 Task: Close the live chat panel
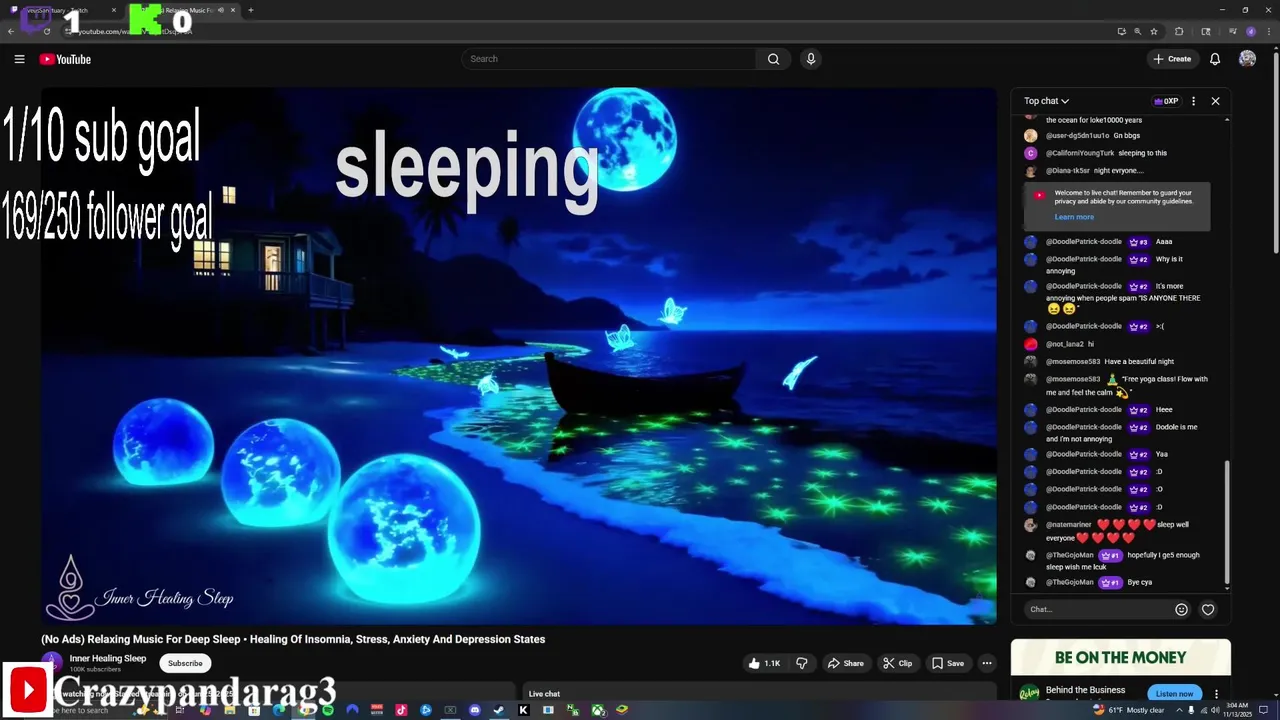coord(1215,101)
